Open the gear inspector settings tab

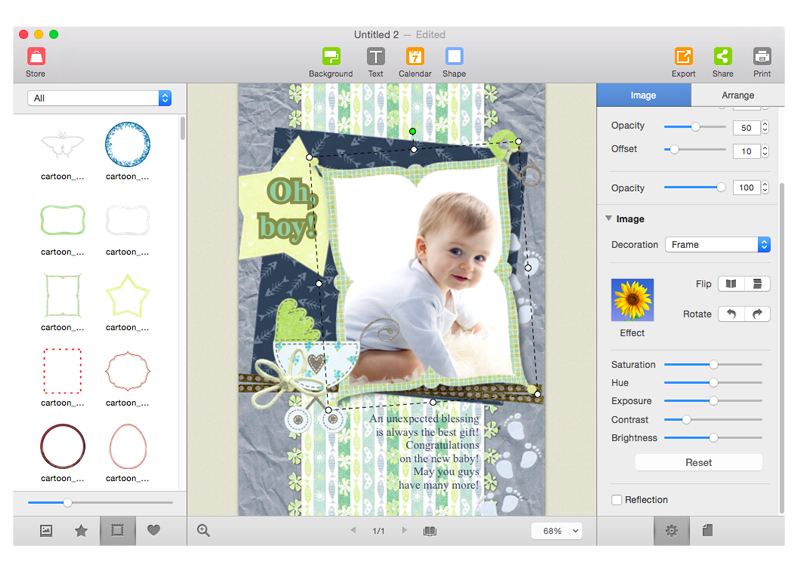click(671, 531)
